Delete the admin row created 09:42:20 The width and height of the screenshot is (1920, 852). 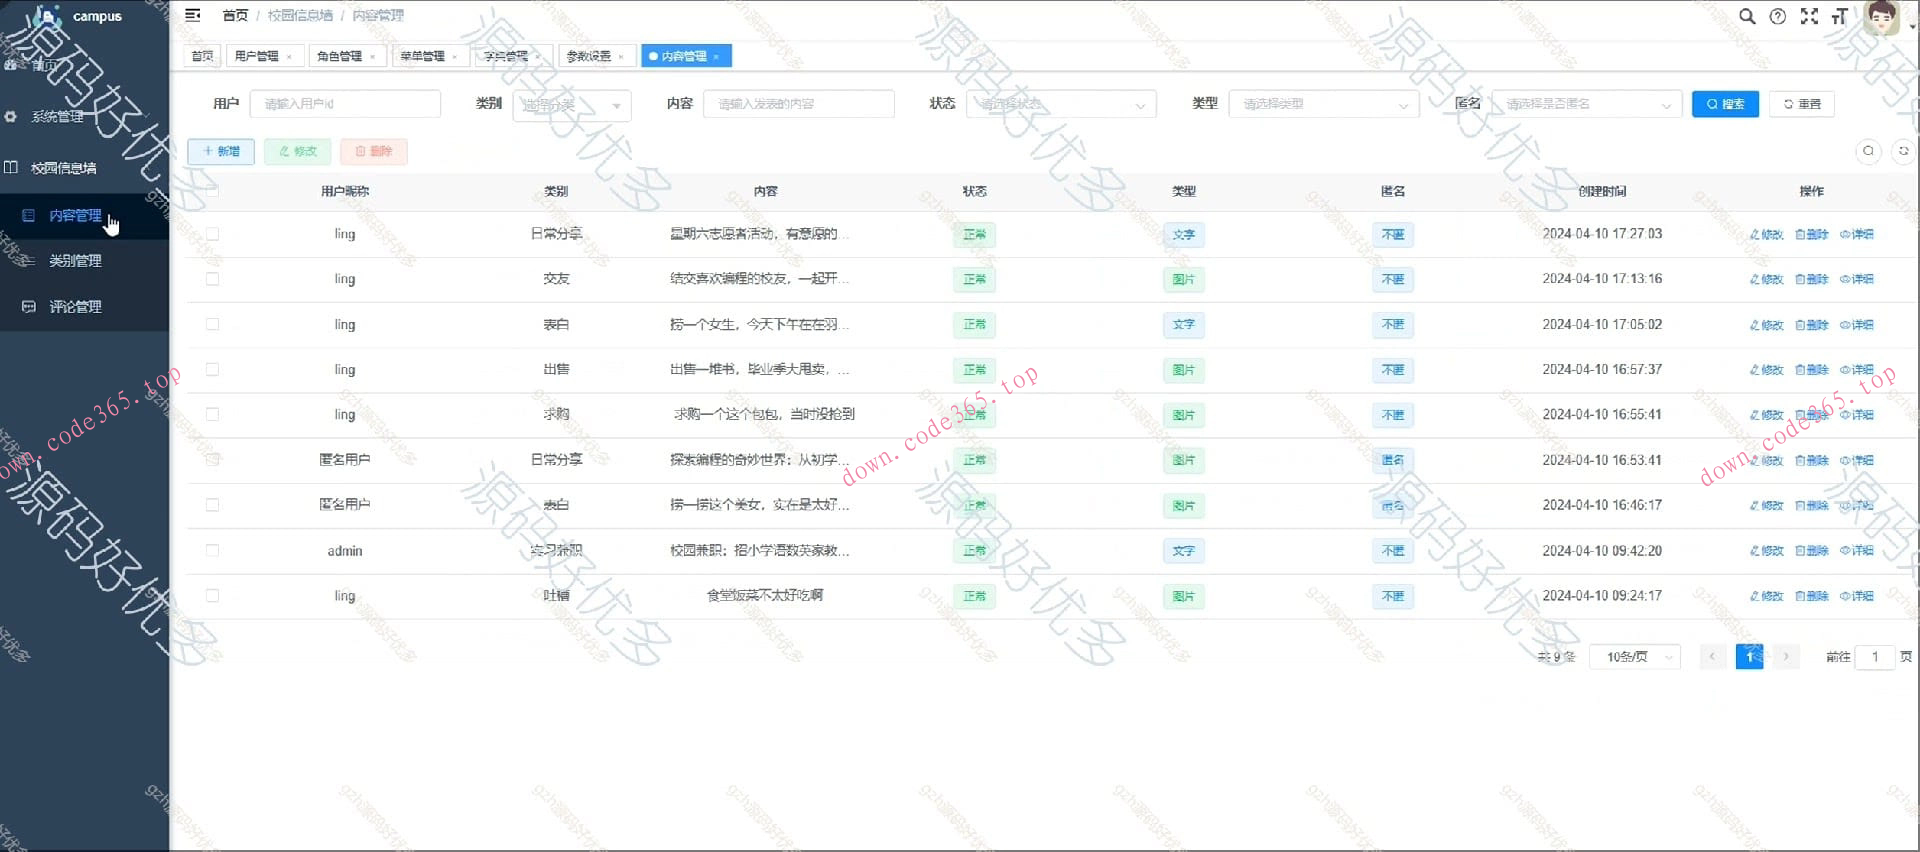[x=1812, y=551]
